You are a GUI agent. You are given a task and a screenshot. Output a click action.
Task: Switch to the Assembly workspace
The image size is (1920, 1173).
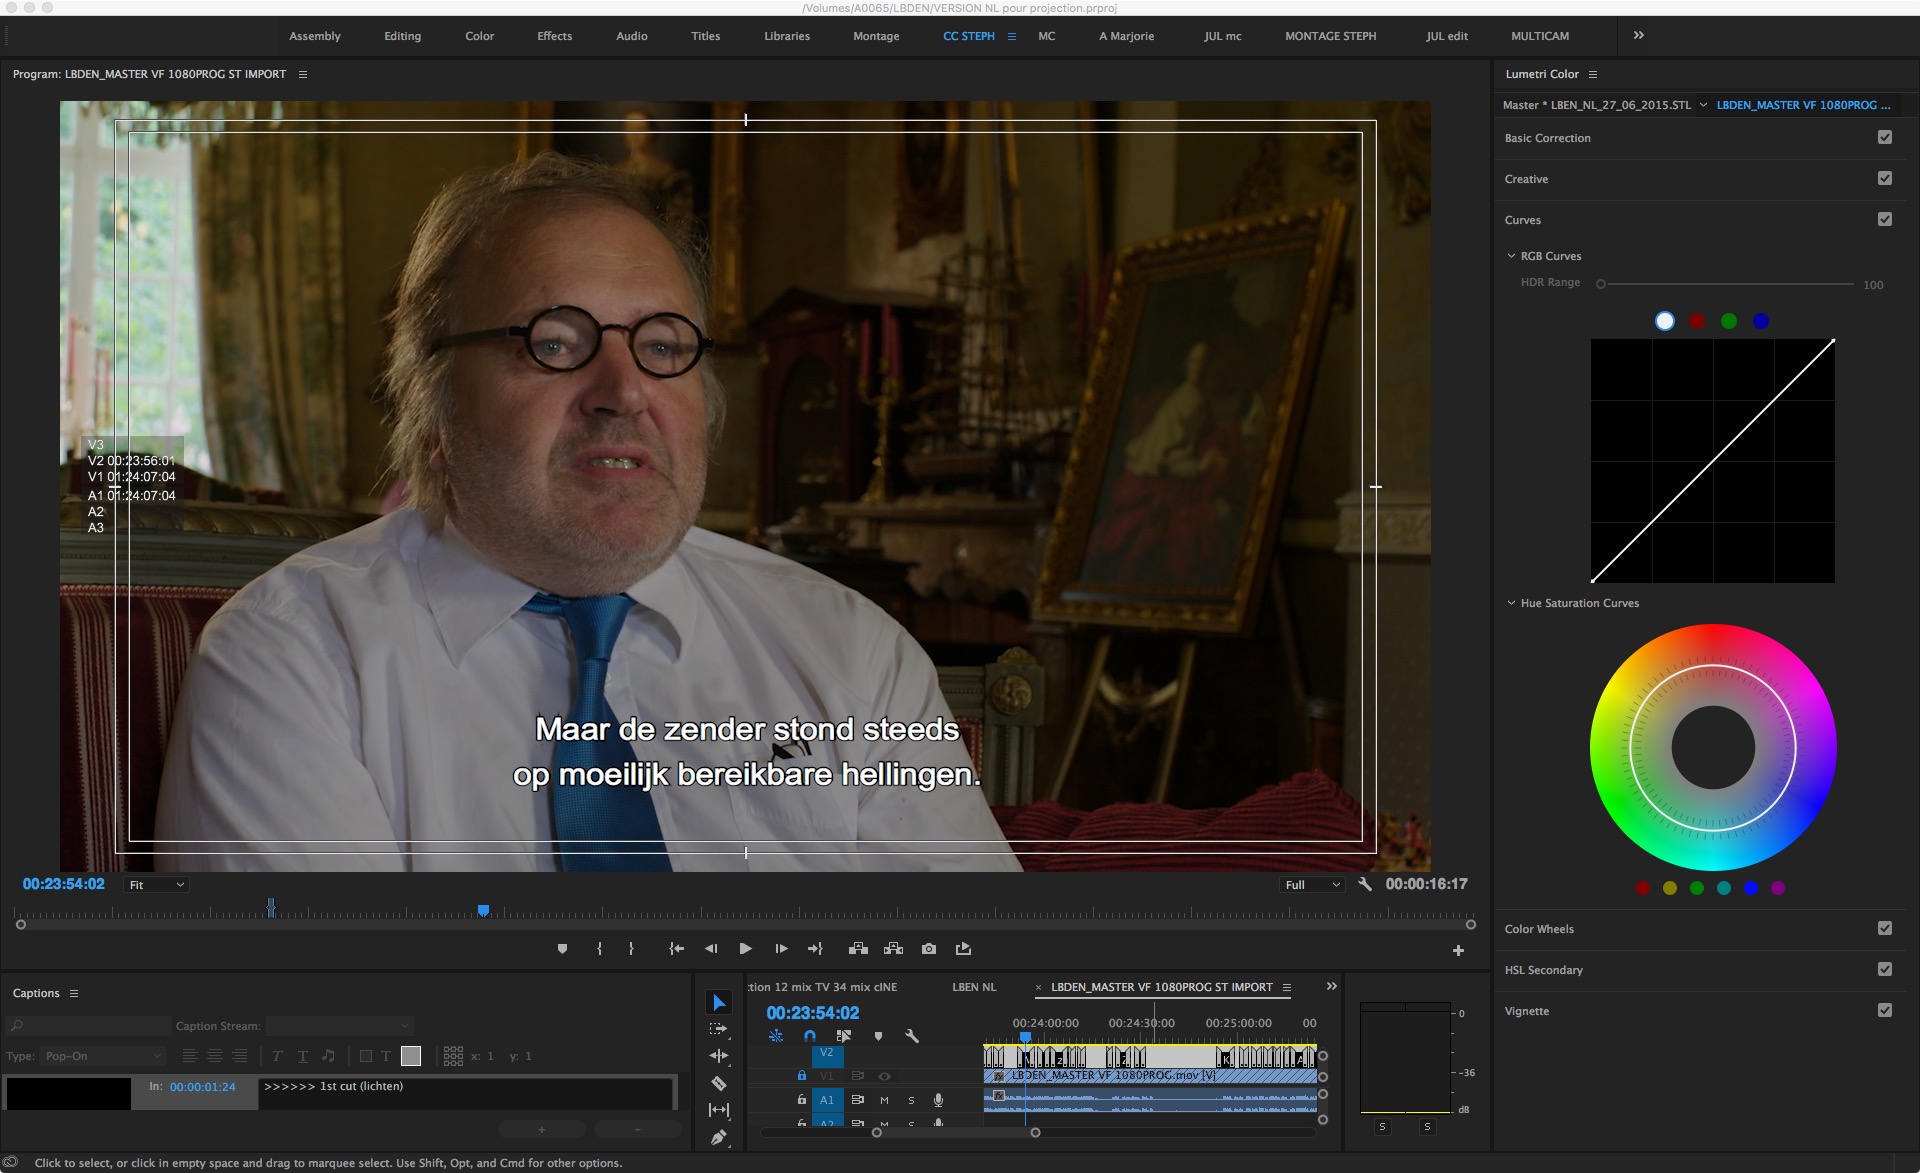click(315, 36)
